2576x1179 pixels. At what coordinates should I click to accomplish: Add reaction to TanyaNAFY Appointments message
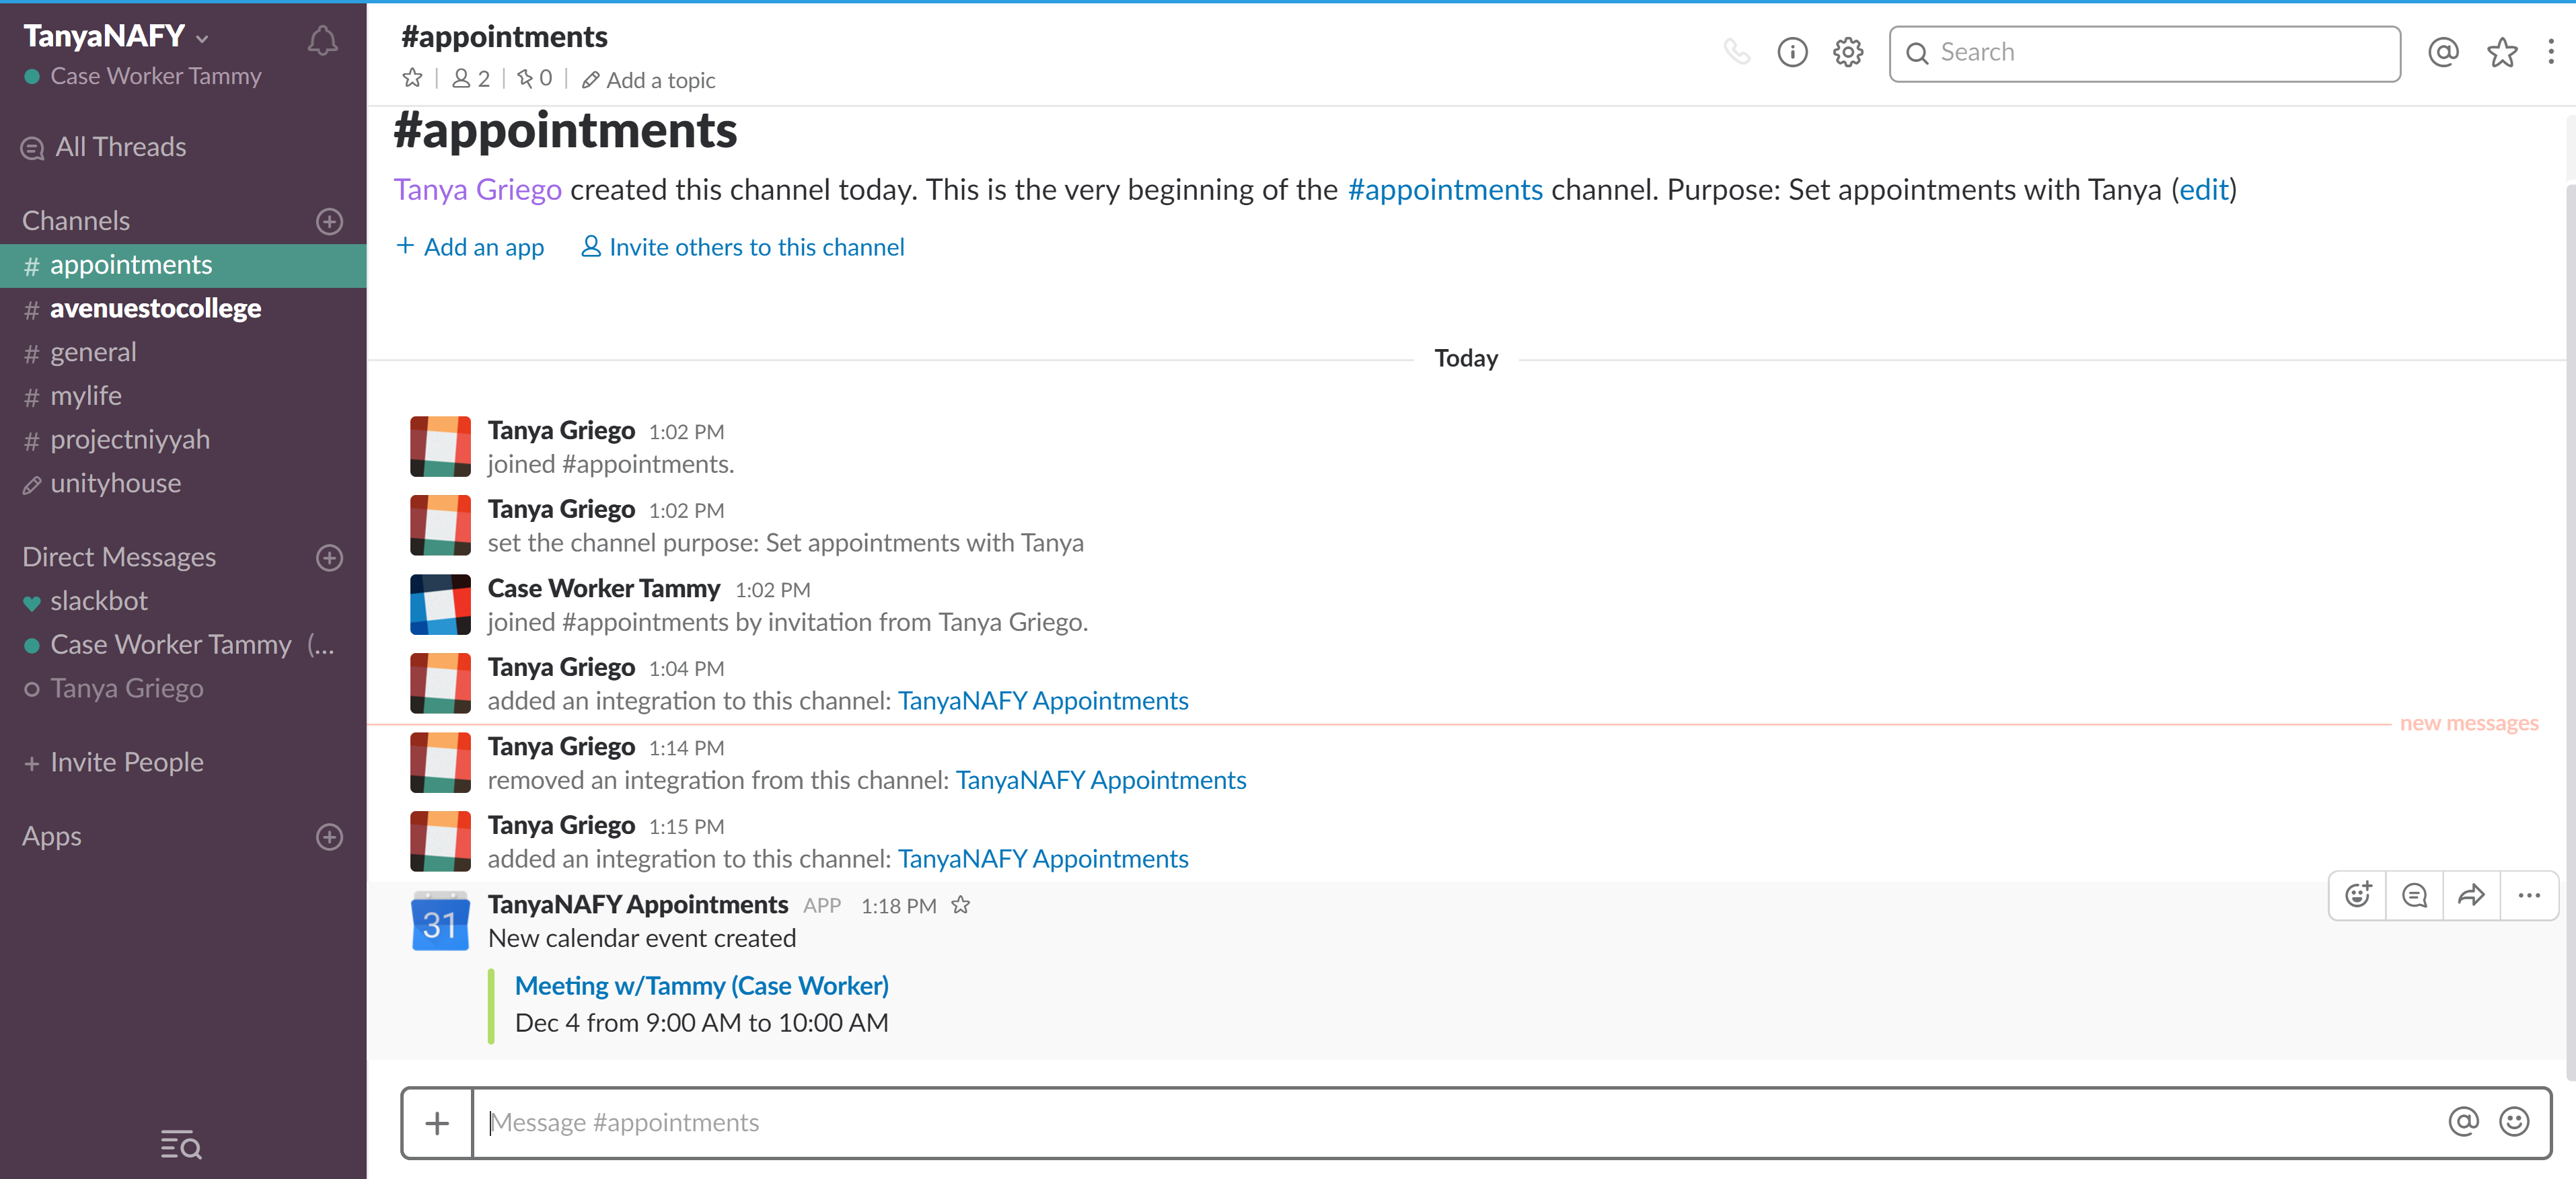click(x=2358, y=895)
